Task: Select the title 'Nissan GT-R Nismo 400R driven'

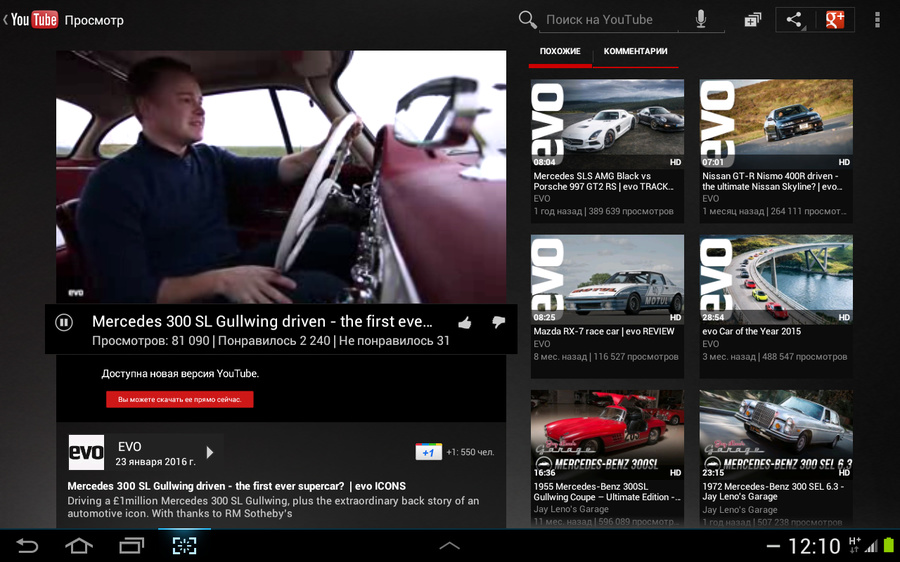Action: pos(773,181)
